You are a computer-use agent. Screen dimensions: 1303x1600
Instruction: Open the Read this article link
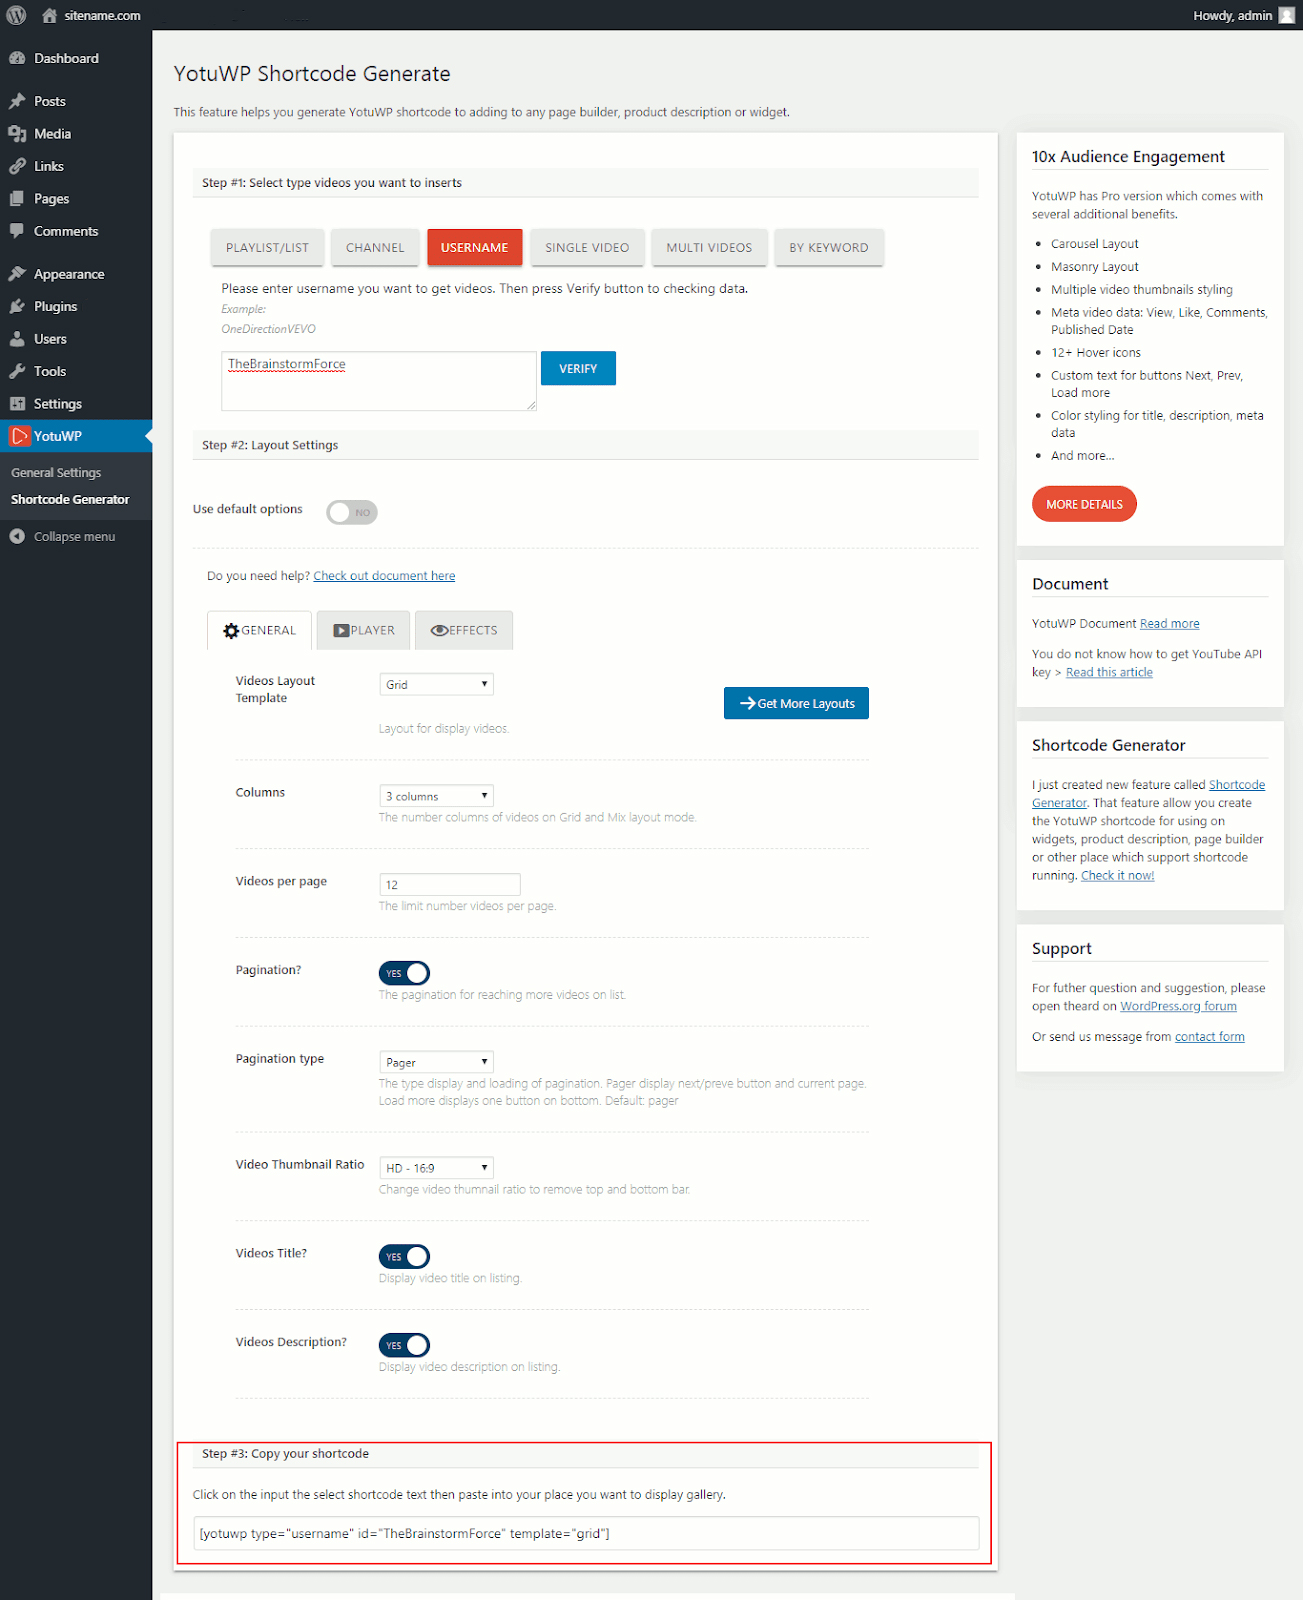point(1109,673)
